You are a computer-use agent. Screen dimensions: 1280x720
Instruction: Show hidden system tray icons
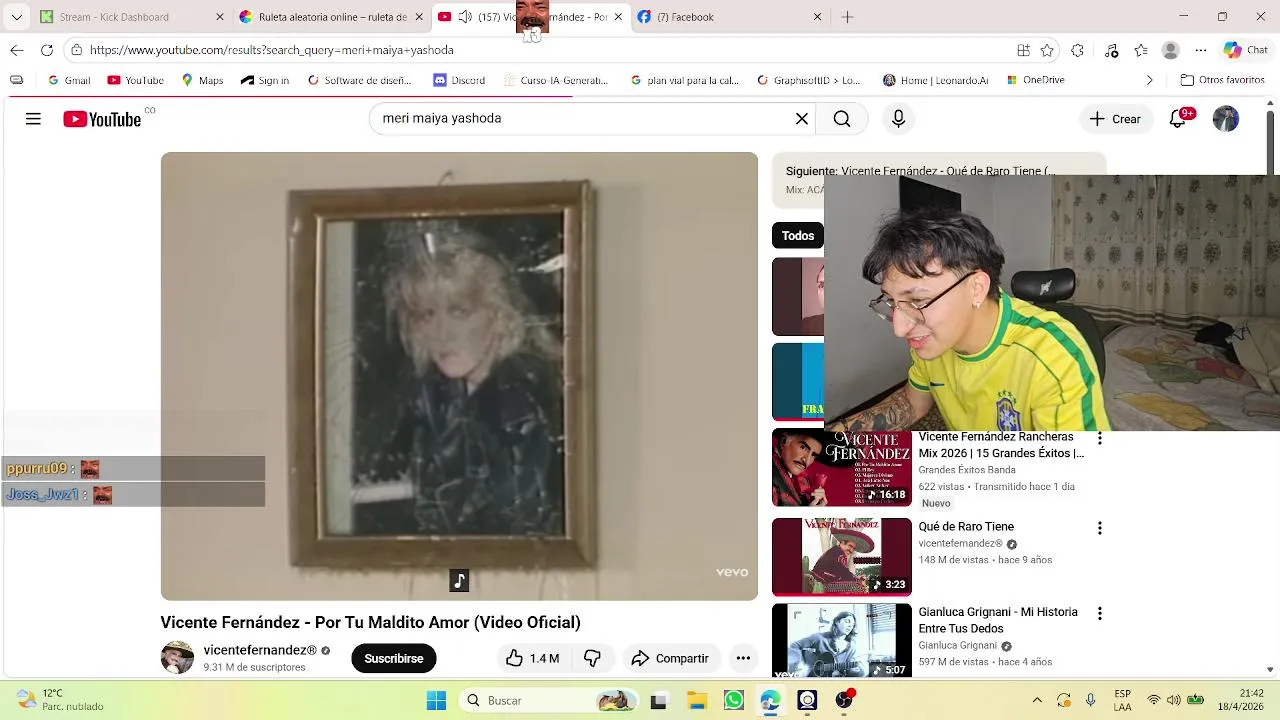[x=1037, y=701]
